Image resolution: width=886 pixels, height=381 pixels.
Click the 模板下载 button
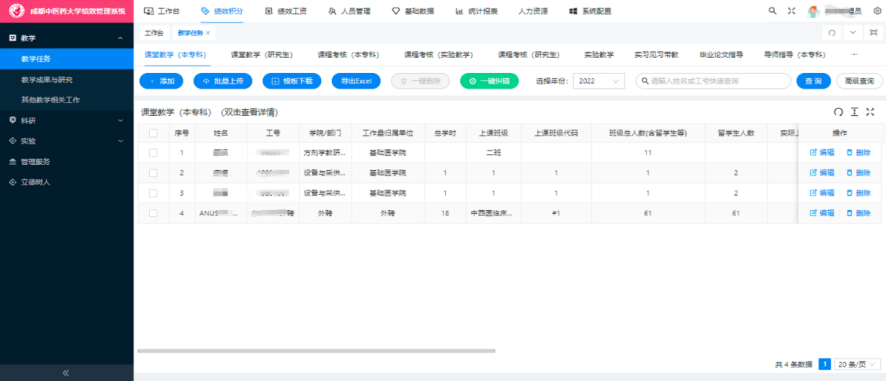(x=292, y=81)
